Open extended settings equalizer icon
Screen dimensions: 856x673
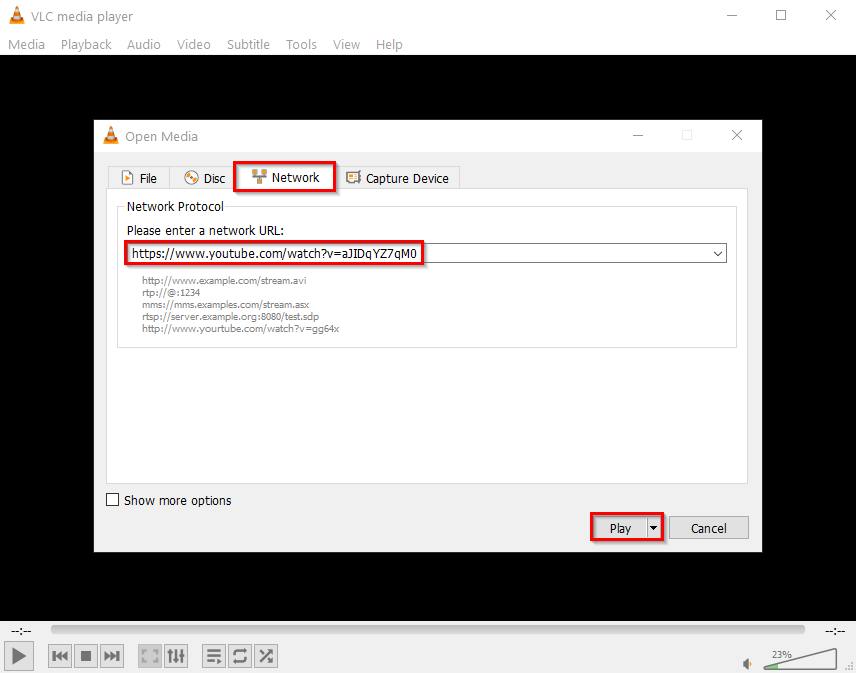coord(176,656)
